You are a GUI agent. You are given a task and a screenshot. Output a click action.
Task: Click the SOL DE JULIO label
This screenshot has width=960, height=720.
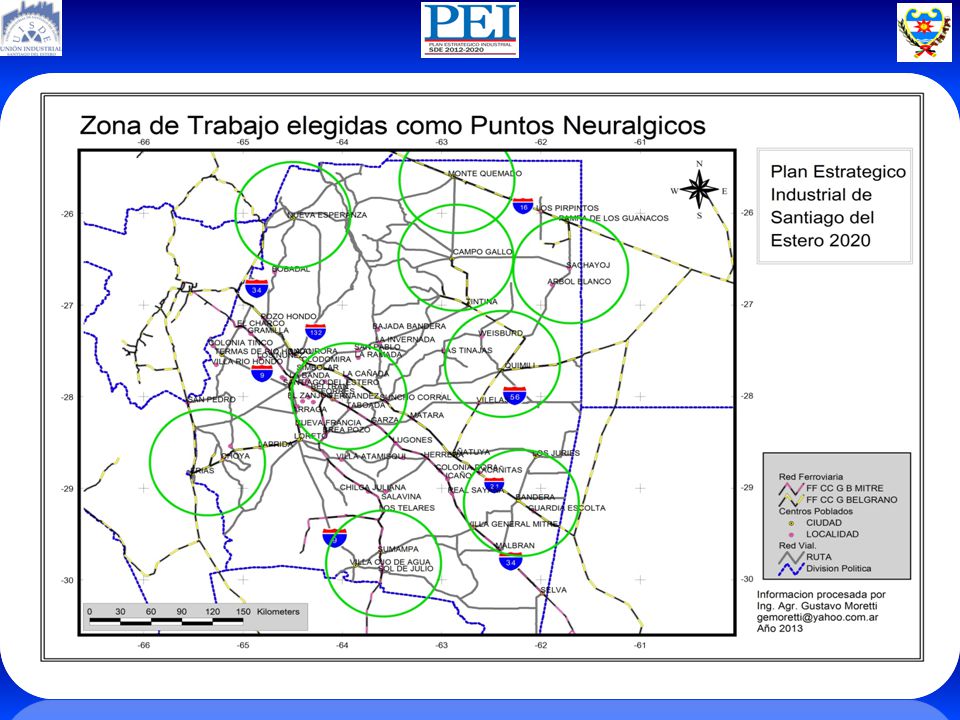405,569
